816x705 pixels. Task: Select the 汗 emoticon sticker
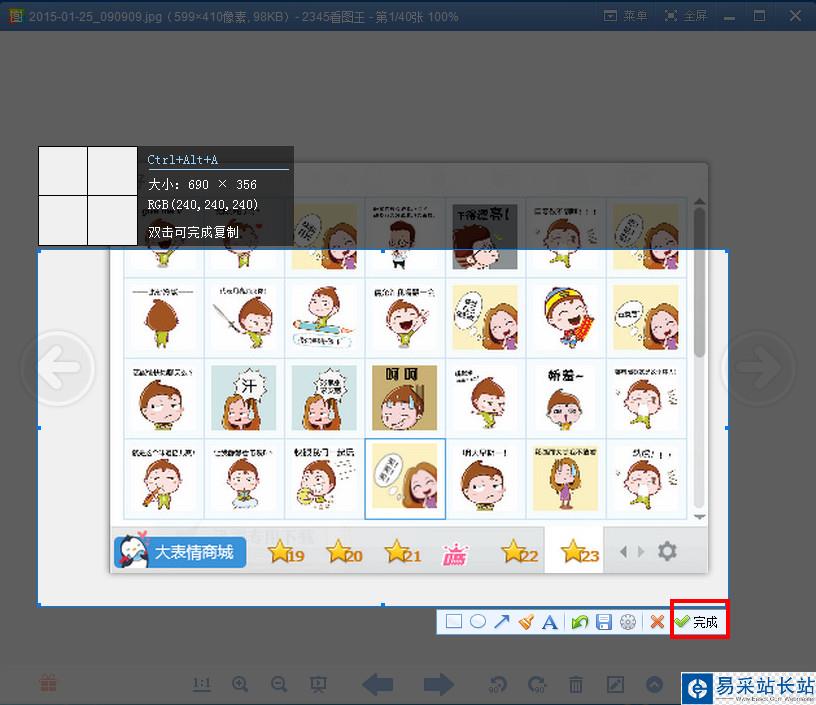(244, 398)
